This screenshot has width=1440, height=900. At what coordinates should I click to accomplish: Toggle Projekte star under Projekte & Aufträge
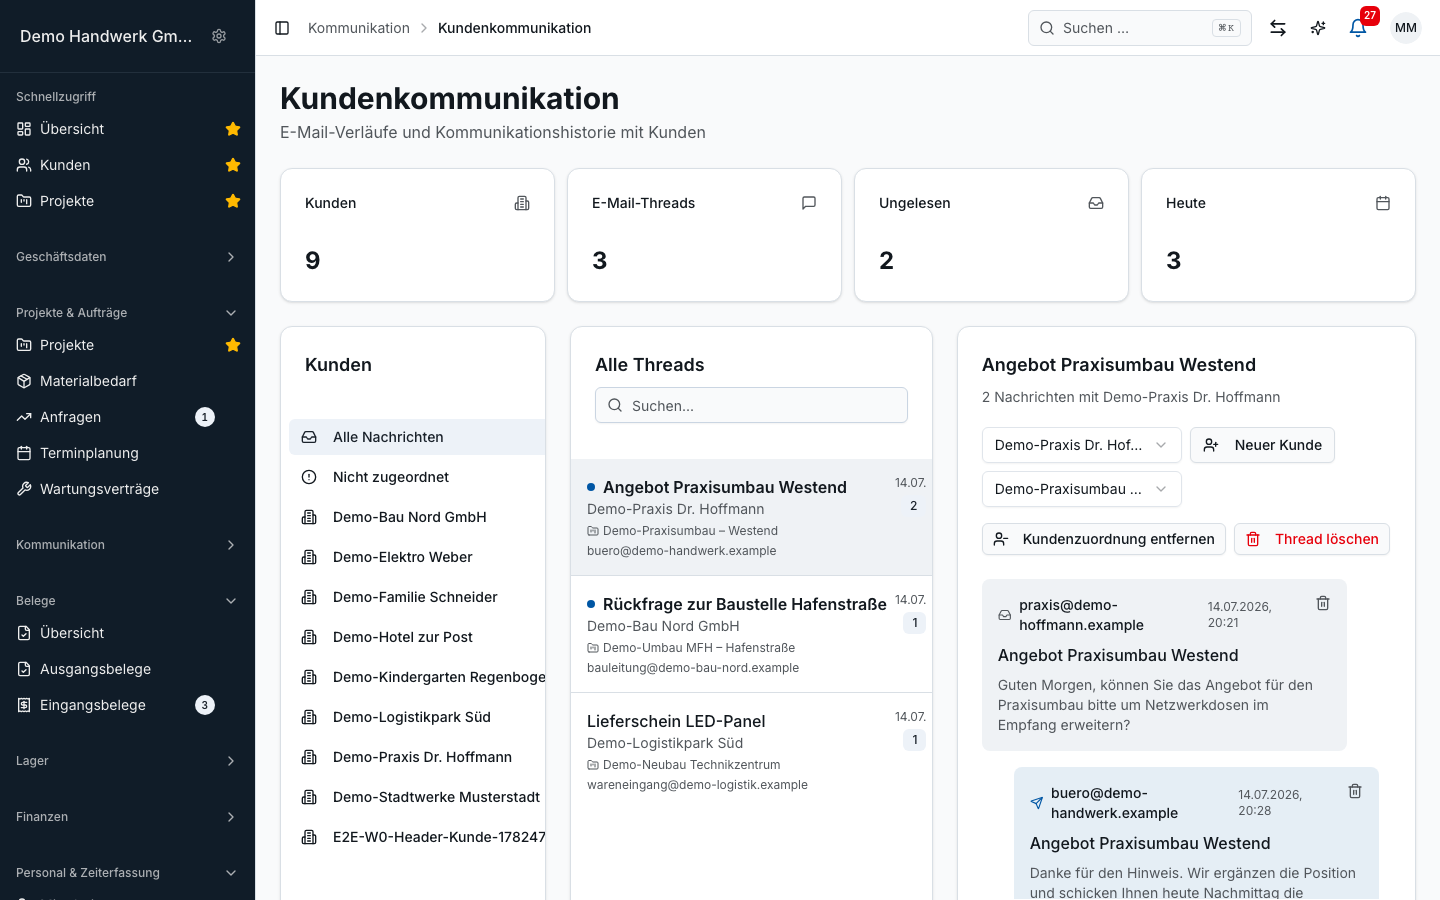tap(233, 345)
